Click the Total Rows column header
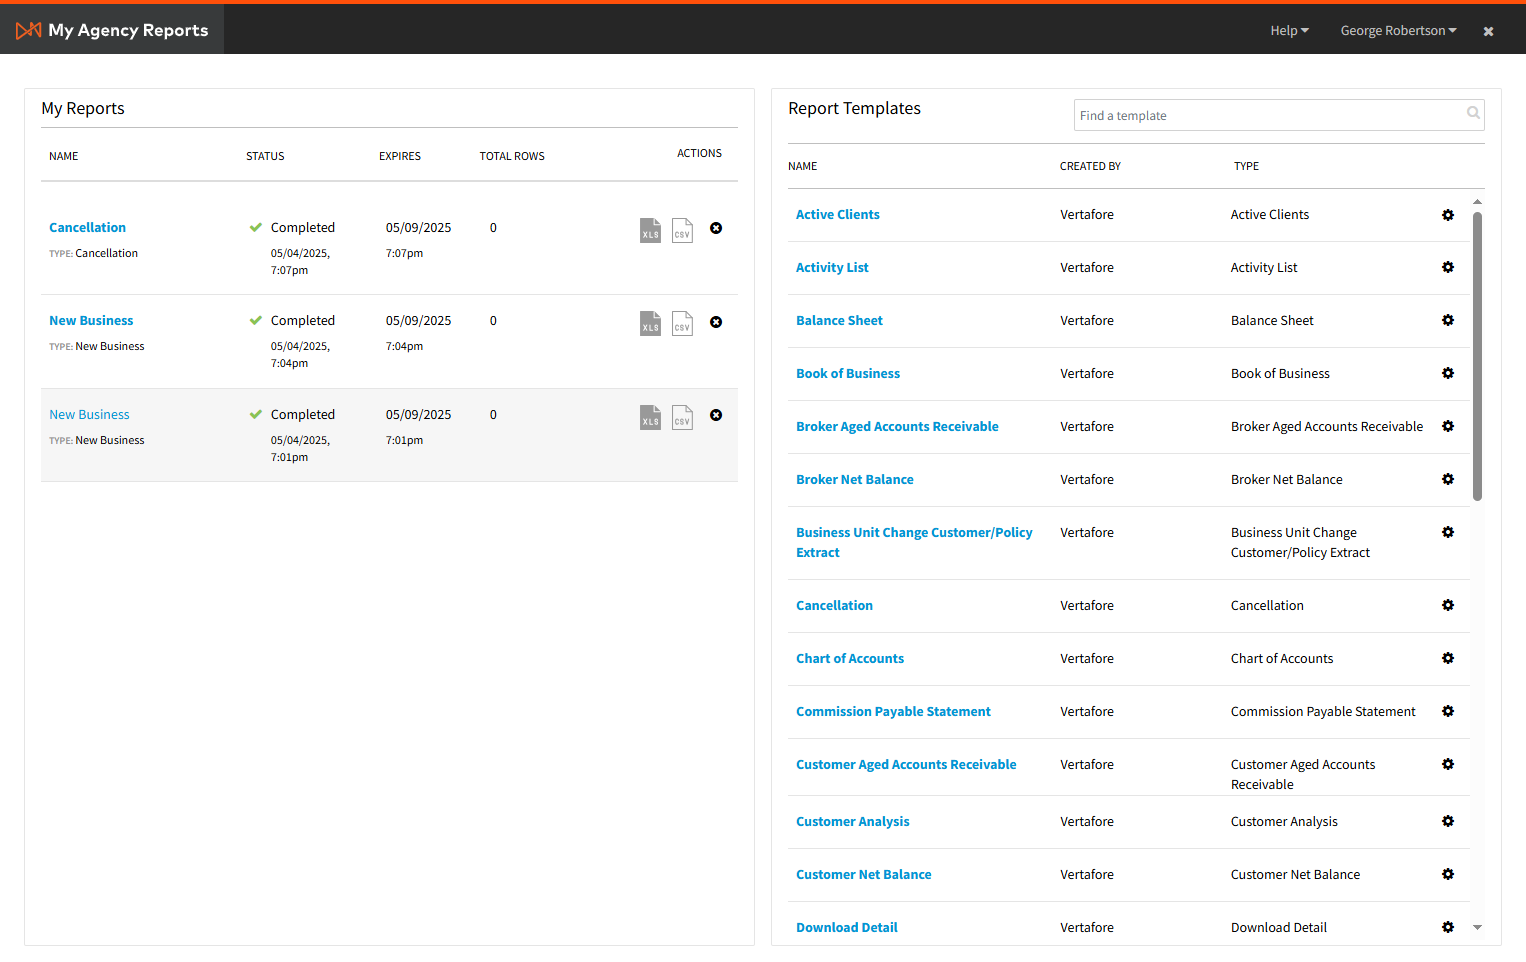This screenshot has width=1526, height=962. [512, 156]
